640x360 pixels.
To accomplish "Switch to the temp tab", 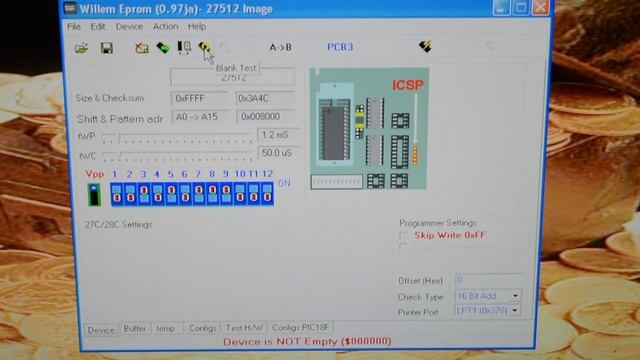I will [x=165, y=328].
